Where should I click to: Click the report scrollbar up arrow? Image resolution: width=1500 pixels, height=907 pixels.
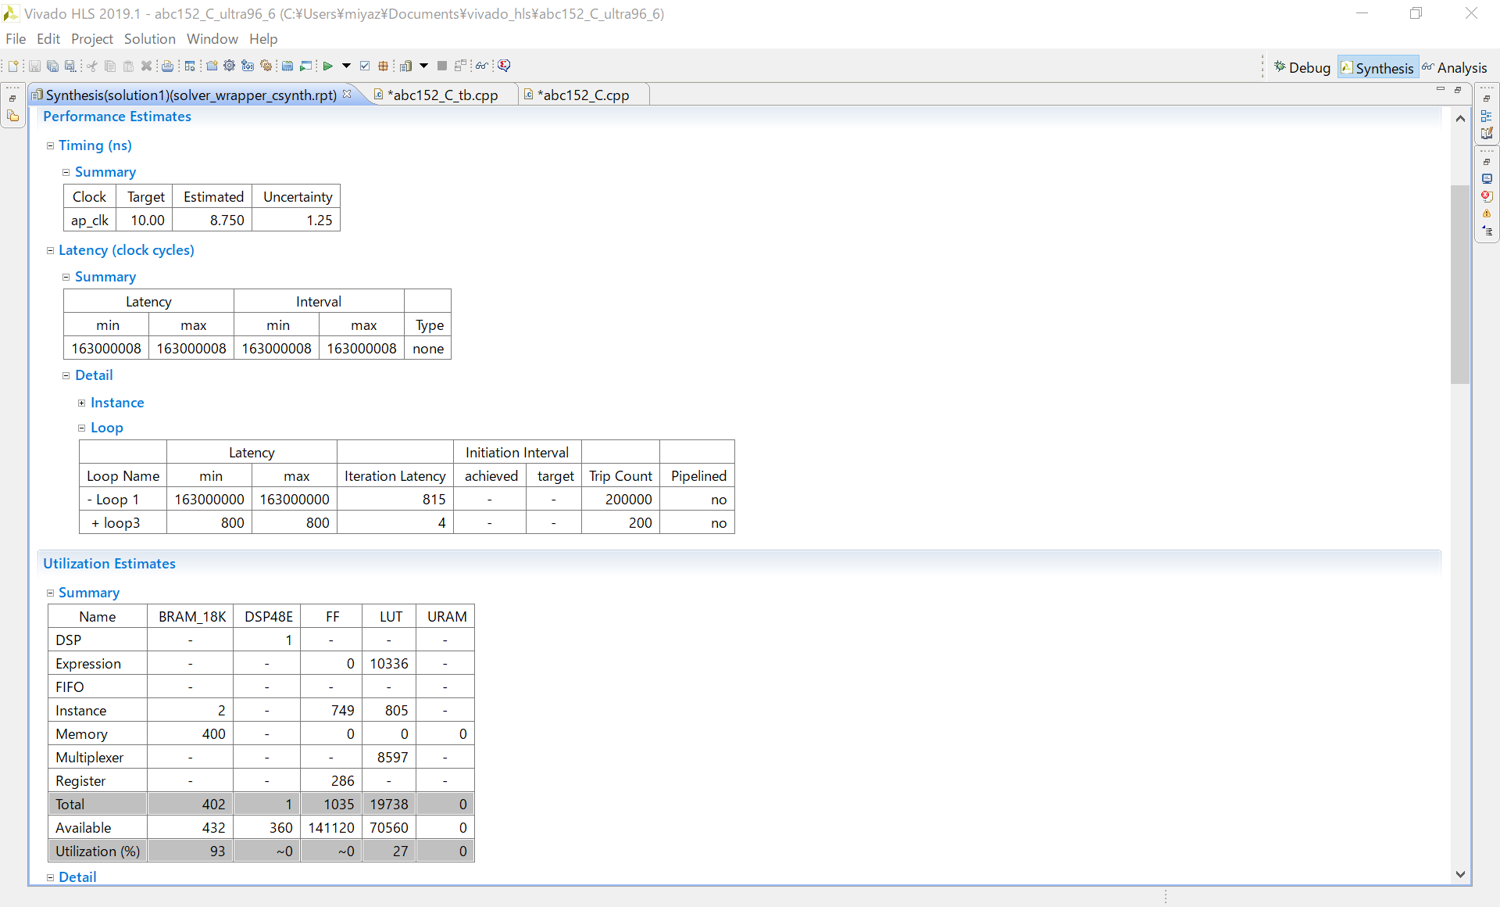point(1460,119)
